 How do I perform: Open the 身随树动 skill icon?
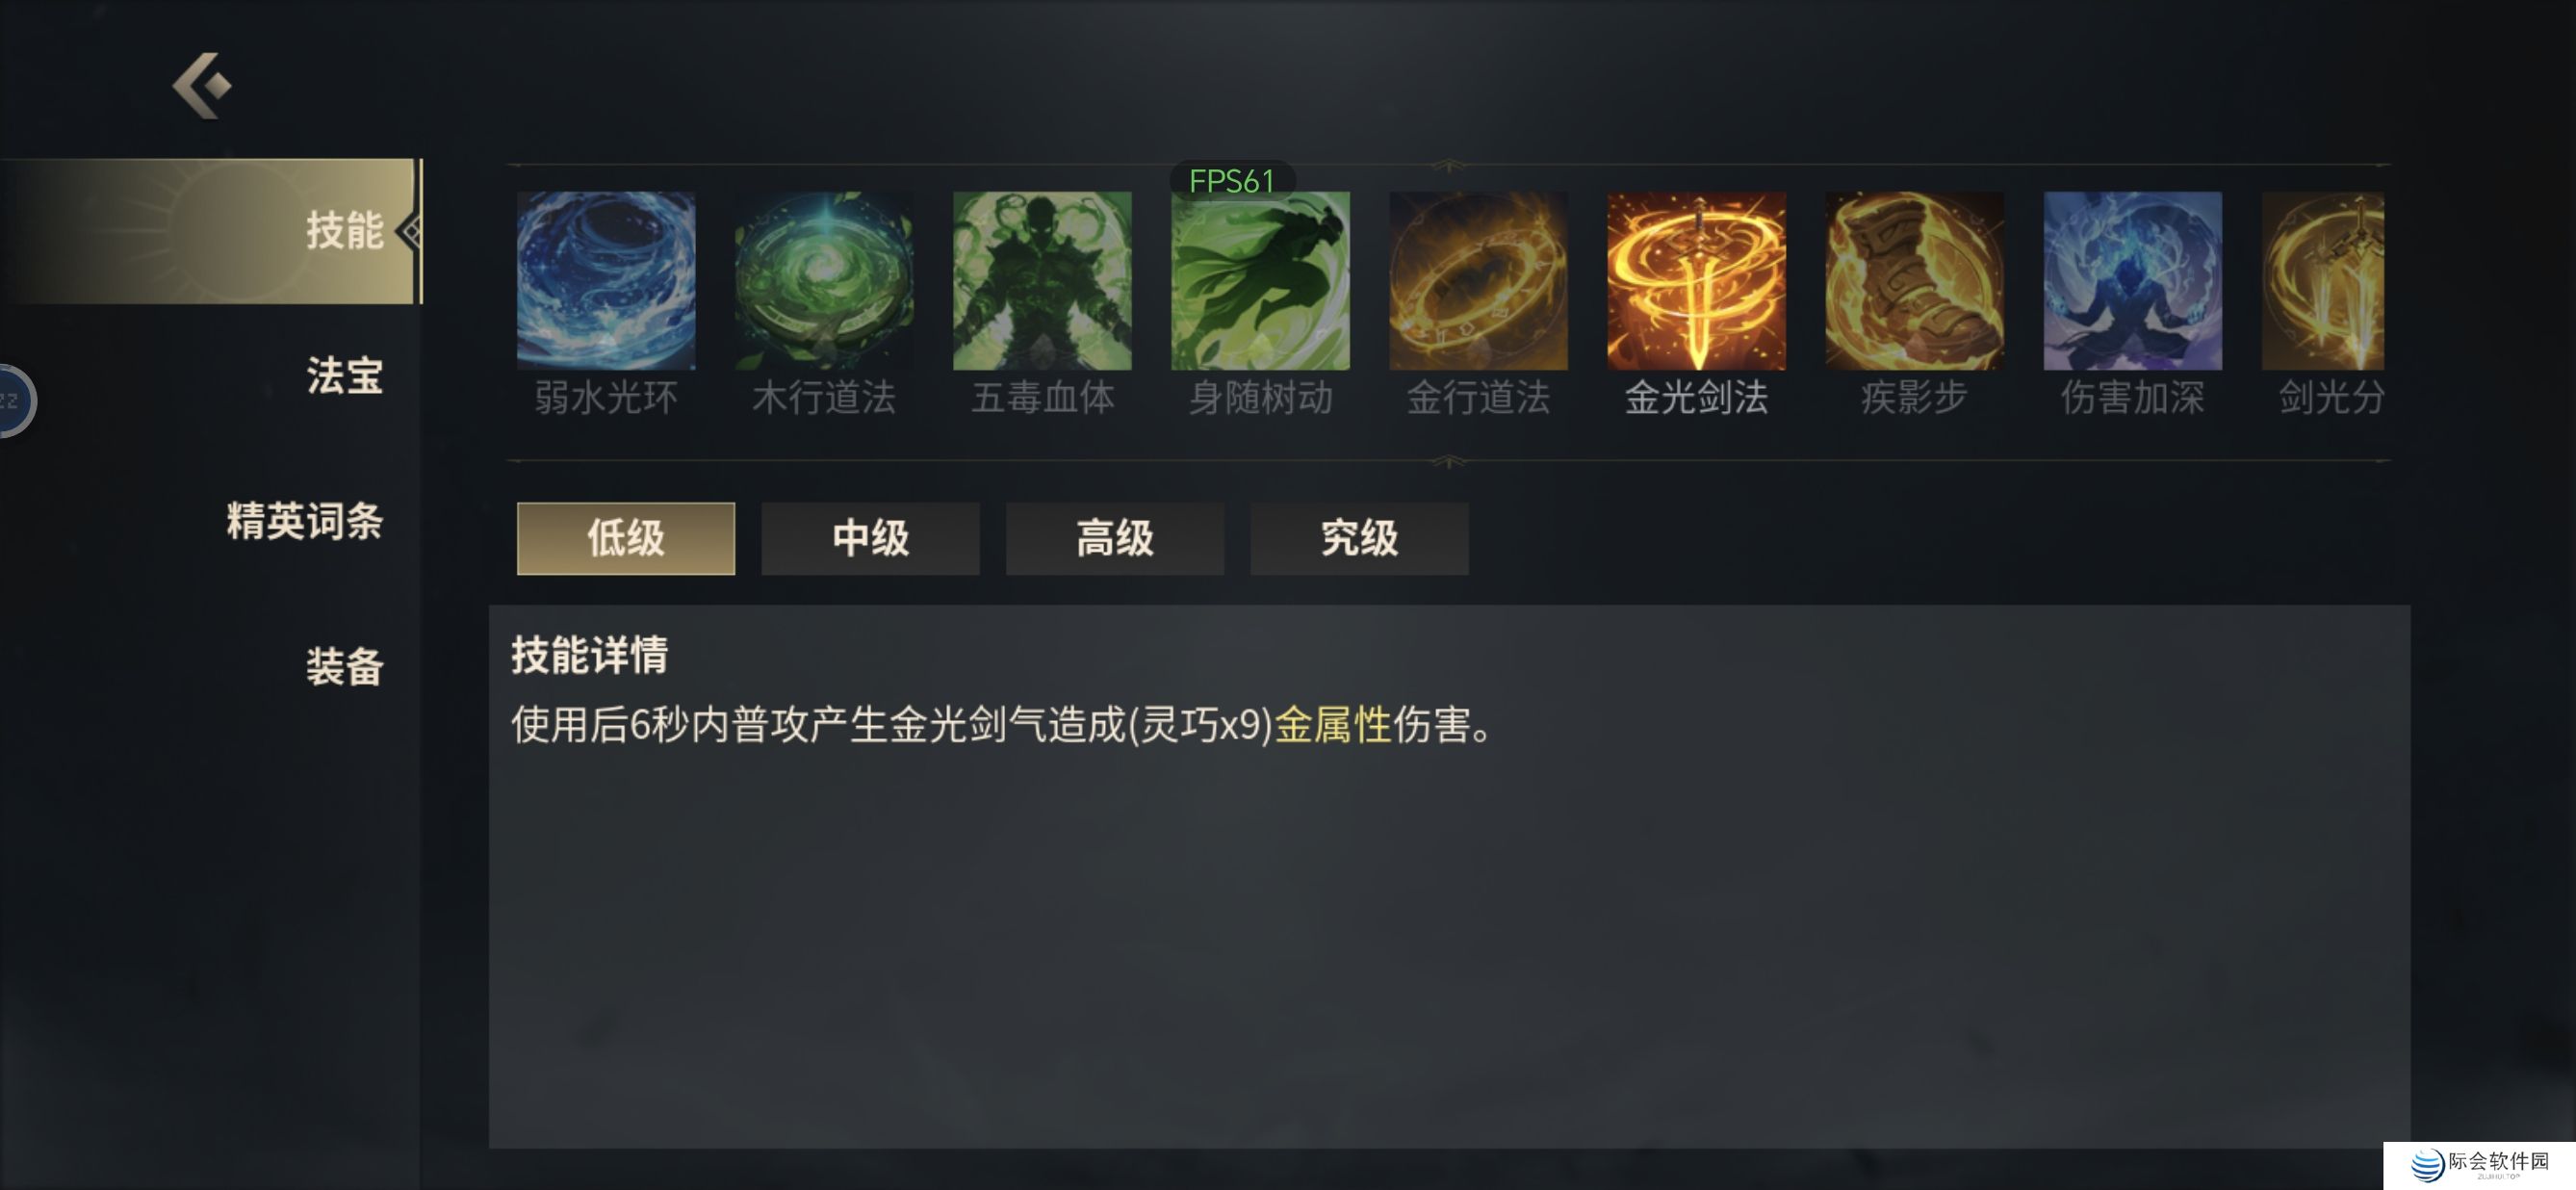click(1260, 281)
